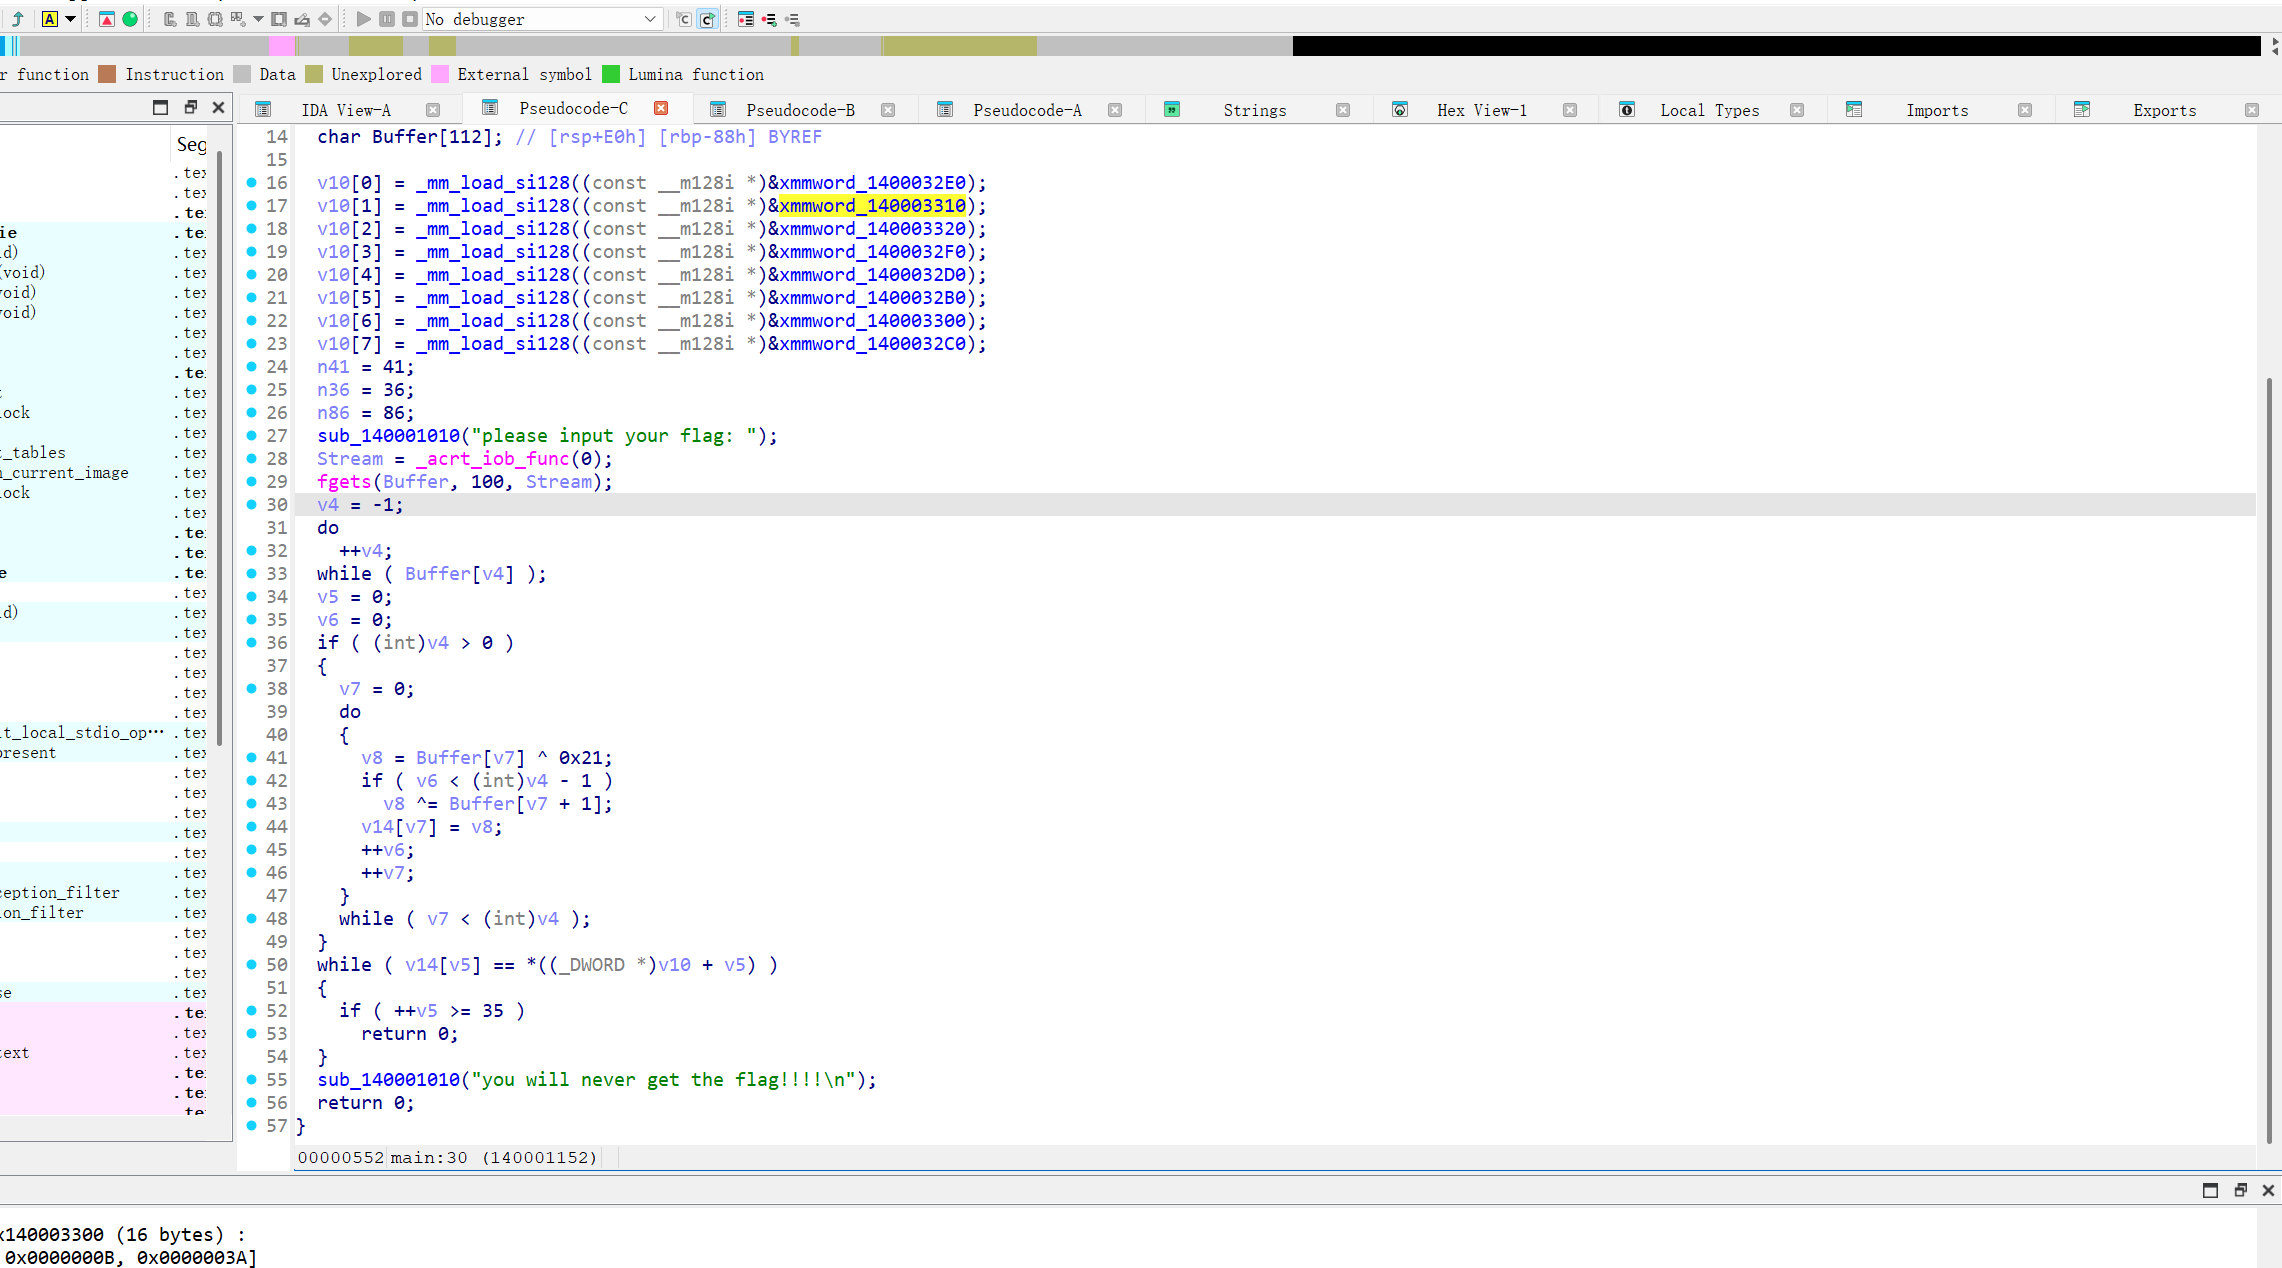Click the black region of navigation band

pyautogui.click(x=1775, y=46)
